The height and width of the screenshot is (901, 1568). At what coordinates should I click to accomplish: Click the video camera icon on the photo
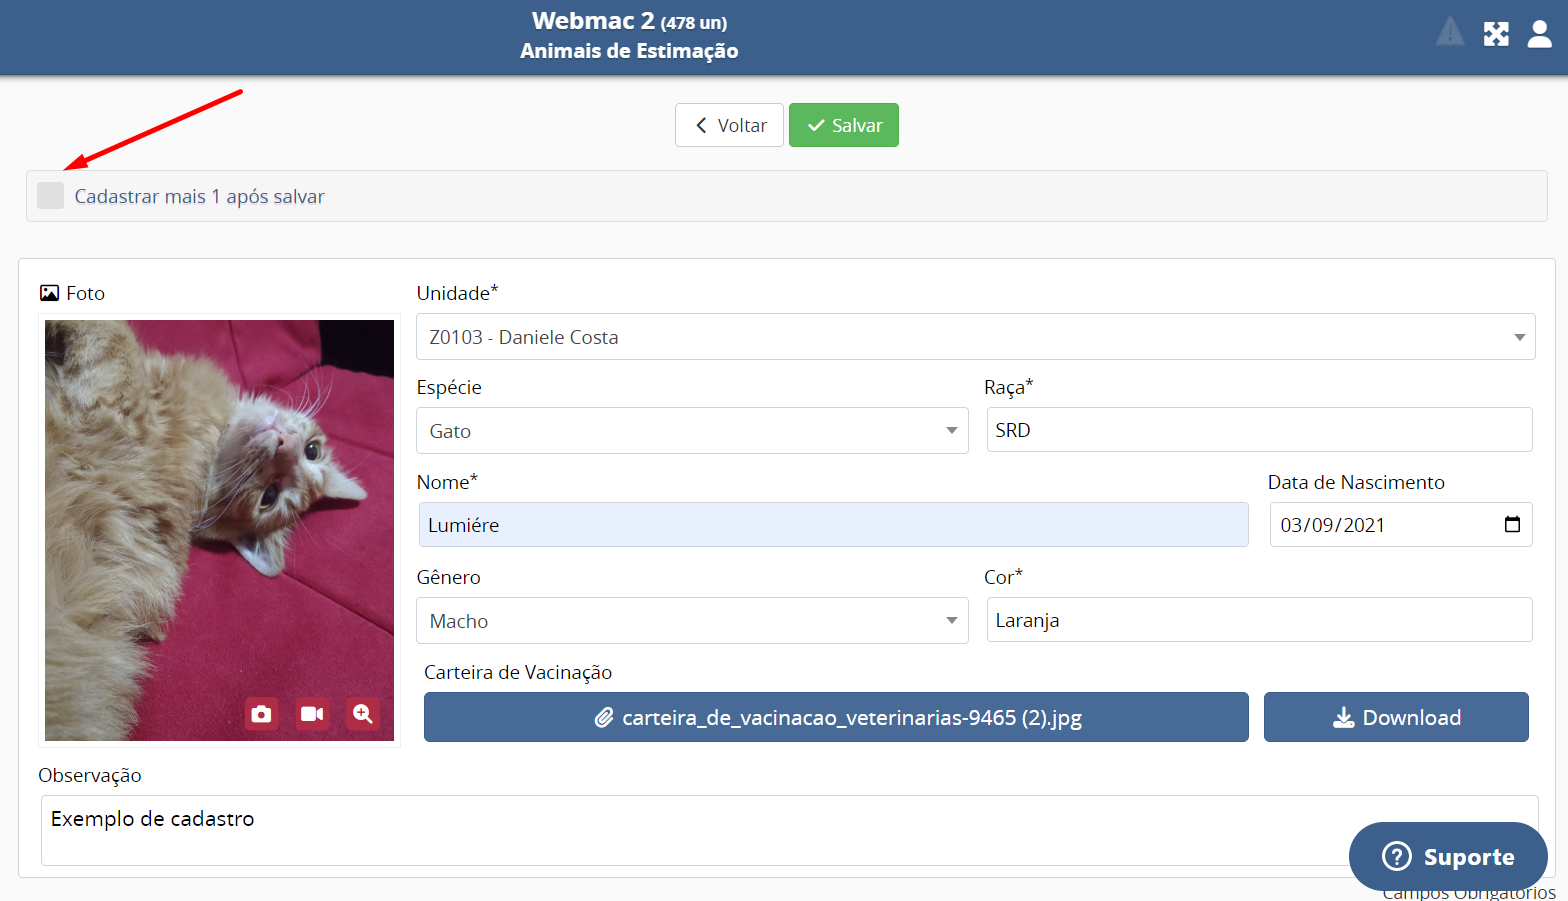pos(312,714)
